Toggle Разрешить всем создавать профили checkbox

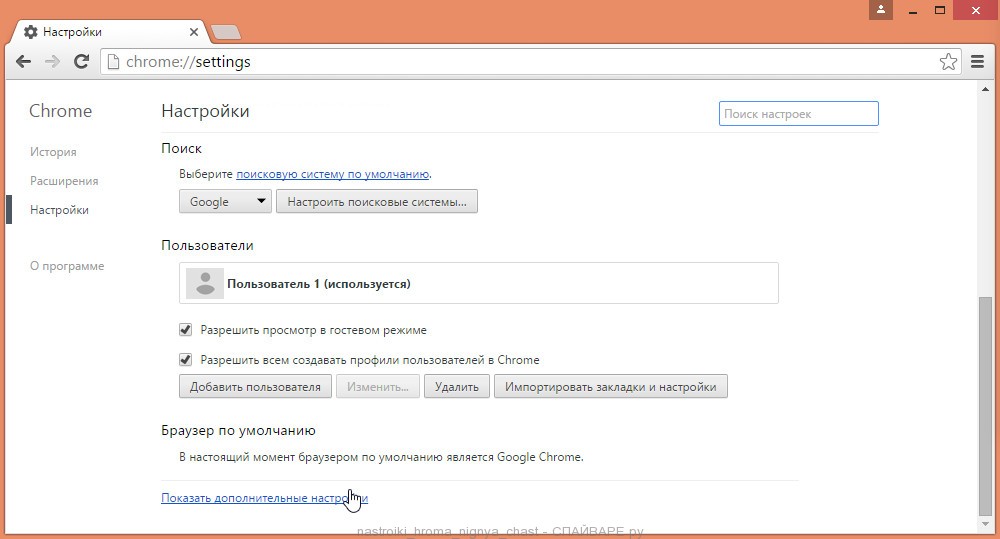click(x=186, y=360)
